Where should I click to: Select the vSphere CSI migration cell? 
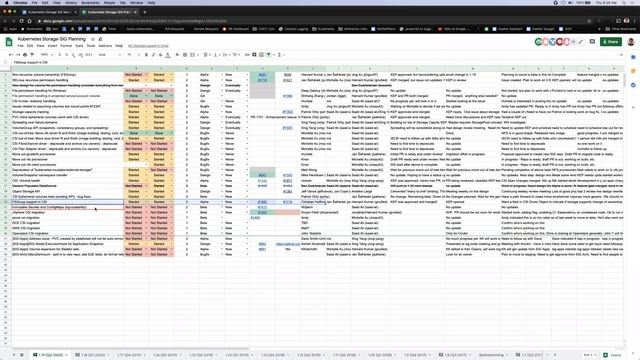pyautogui.click(x=67, y=213)
